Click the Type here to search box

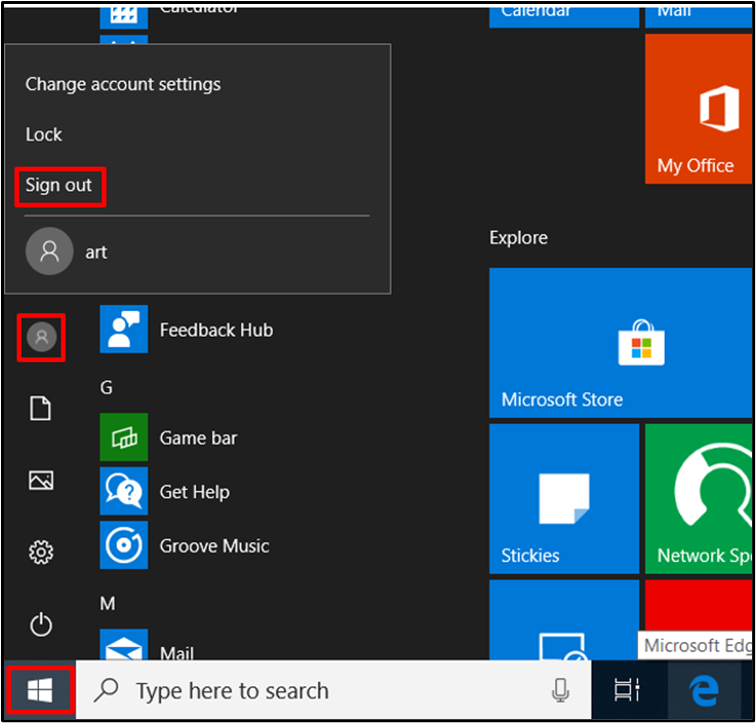334,690
